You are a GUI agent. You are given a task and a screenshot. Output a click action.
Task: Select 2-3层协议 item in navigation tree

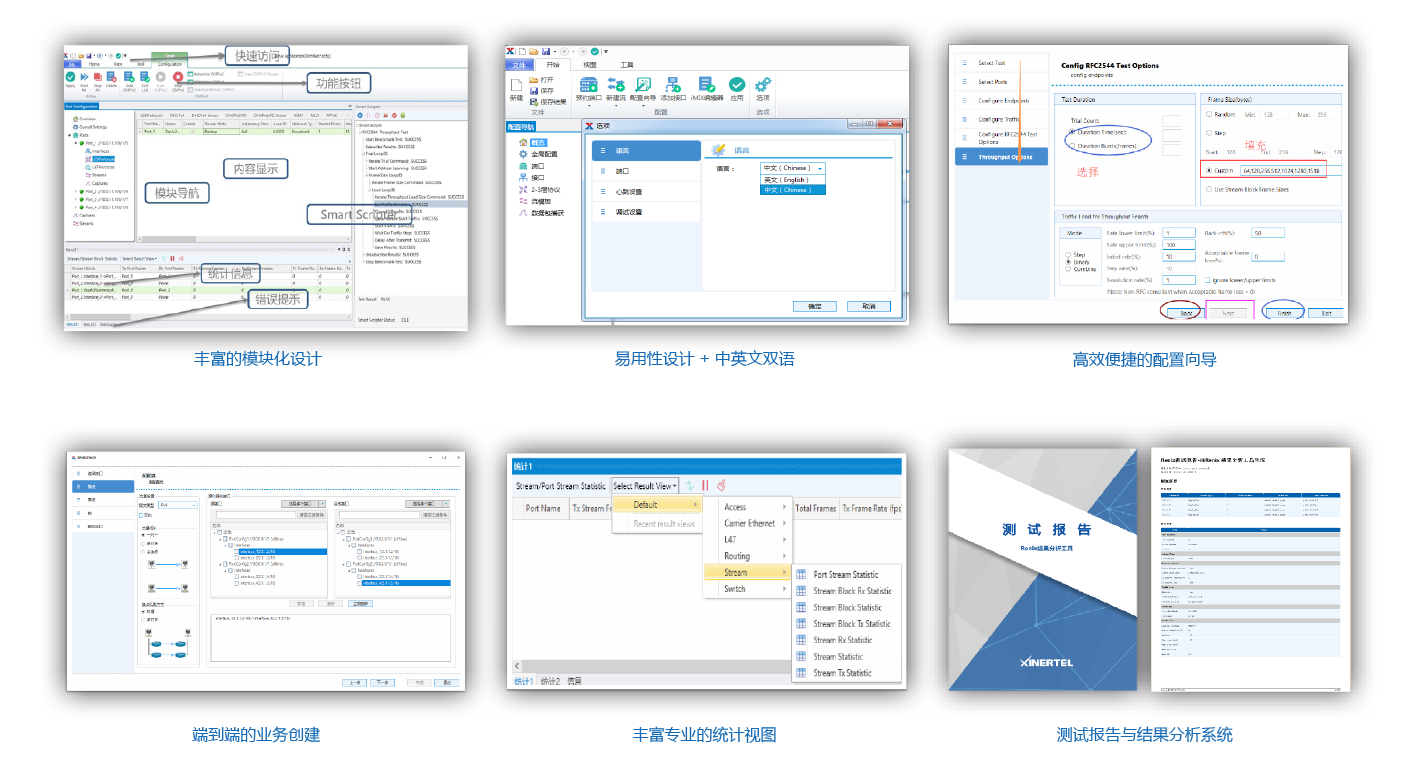pyautogui.click(x=539, y=189)
